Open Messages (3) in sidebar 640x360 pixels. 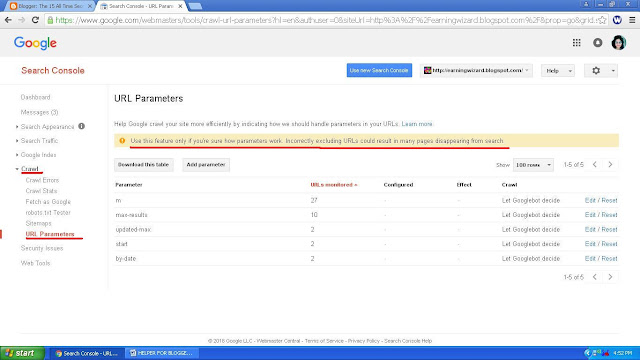[40, 112]
